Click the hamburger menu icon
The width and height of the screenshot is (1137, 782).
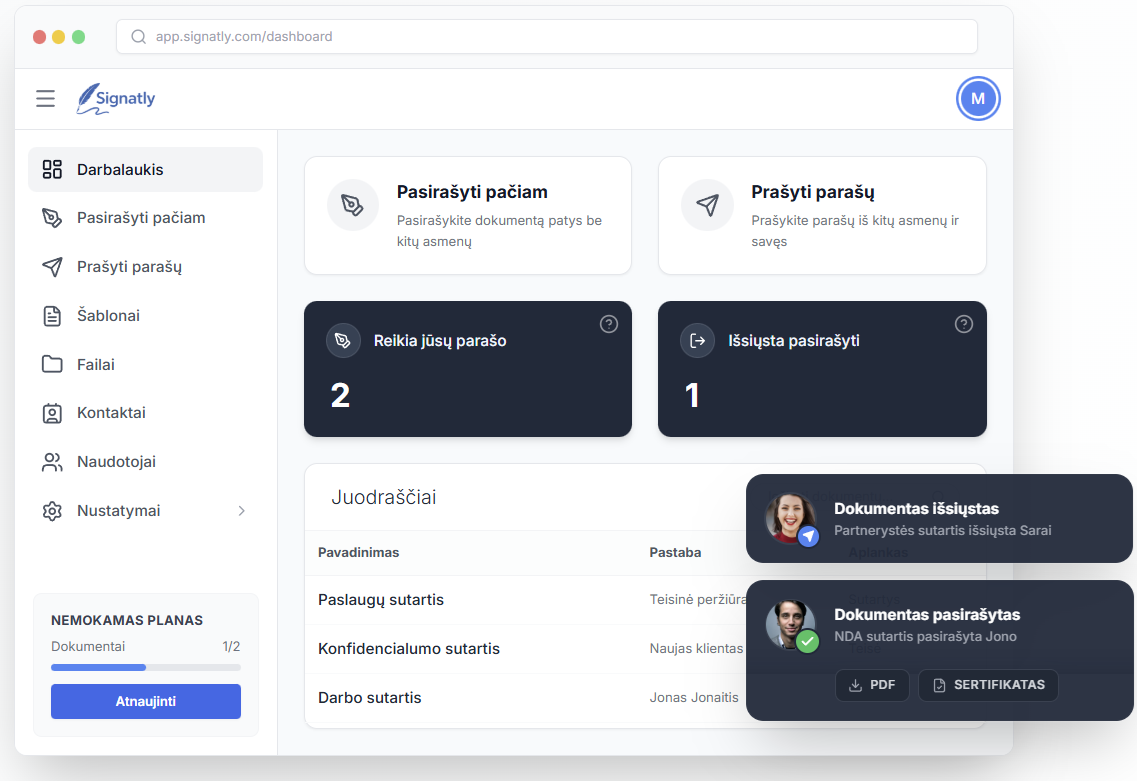coord(45,99)
